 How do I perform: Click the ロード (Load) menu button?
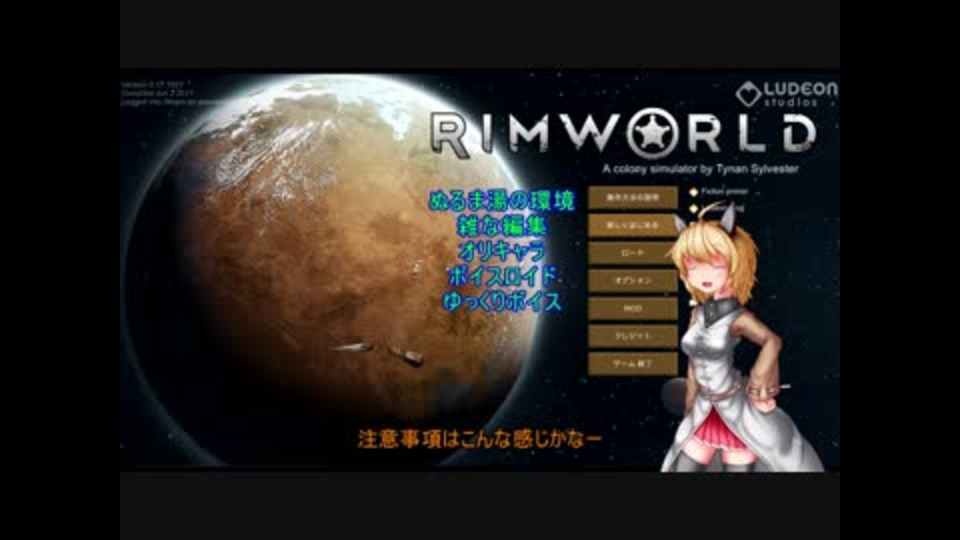[633, 253]
